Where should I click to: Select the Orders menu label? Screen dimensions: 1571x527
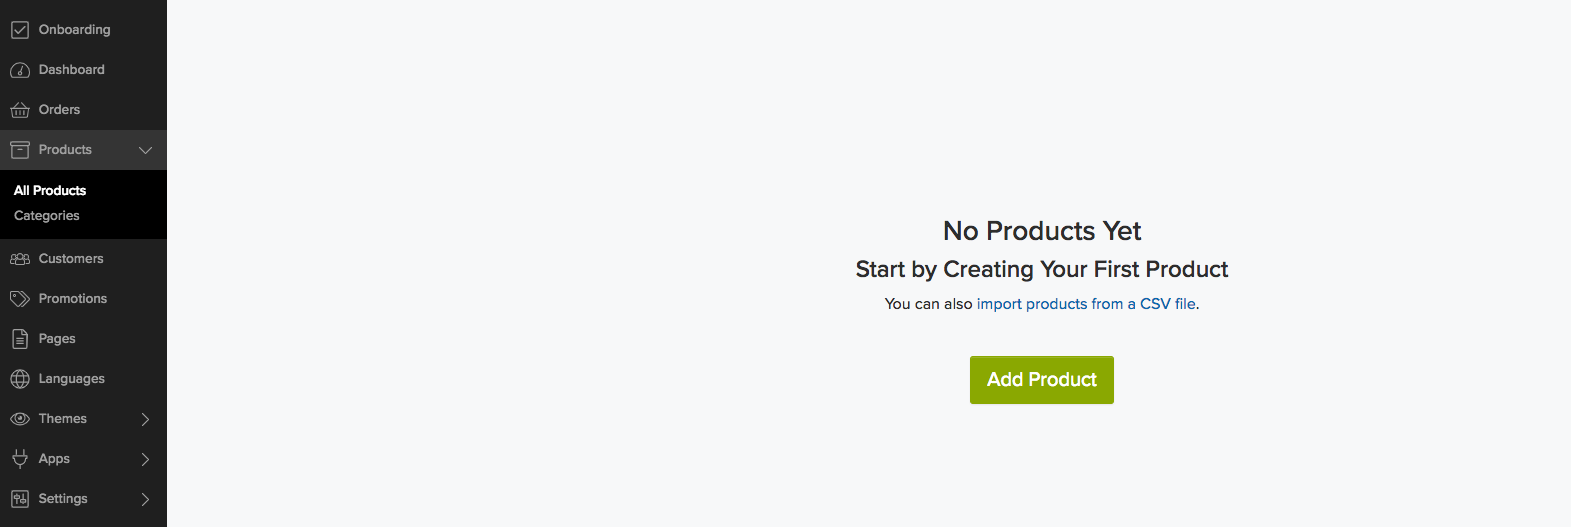59,110
